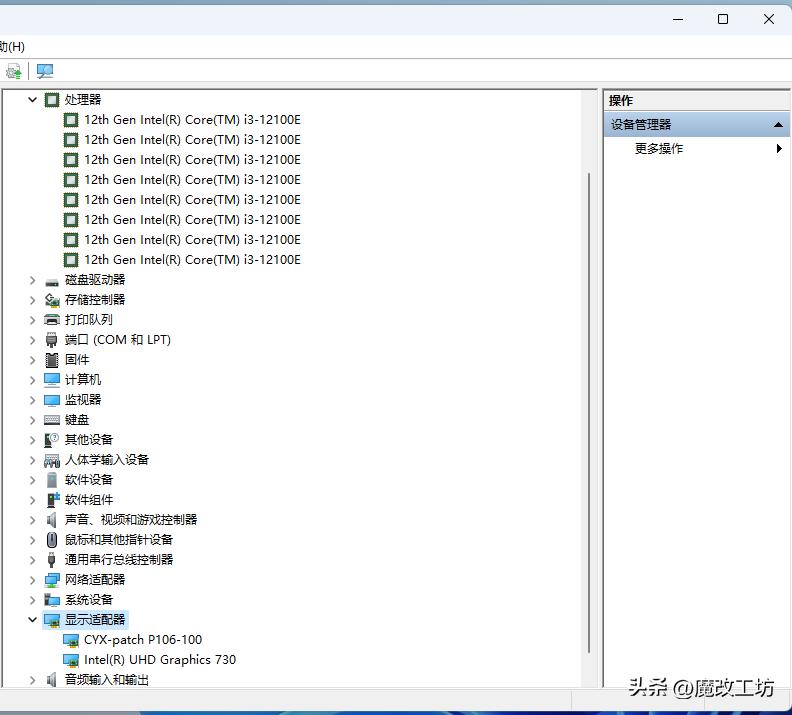Select CYX-patch P106-100 display adapter
Image resolution: width=792 pixels, height=715 pixels.
(x=143, y=640)
